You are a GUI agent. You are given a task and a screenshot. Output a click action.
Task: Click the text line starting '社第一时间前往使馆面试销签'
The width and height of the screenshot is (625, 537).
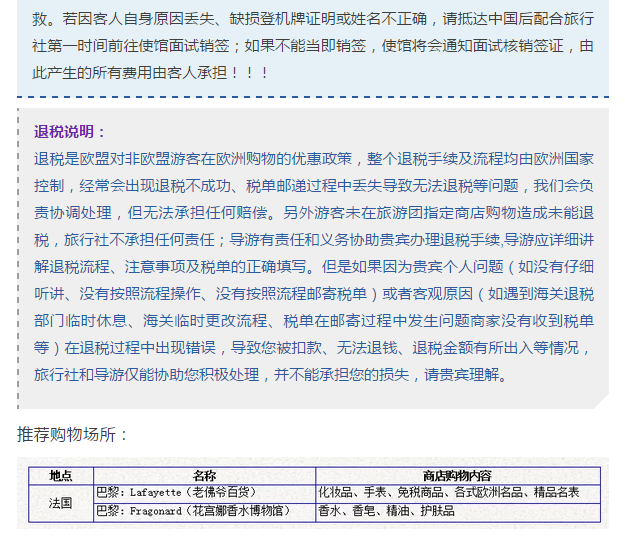pos(313,47)
